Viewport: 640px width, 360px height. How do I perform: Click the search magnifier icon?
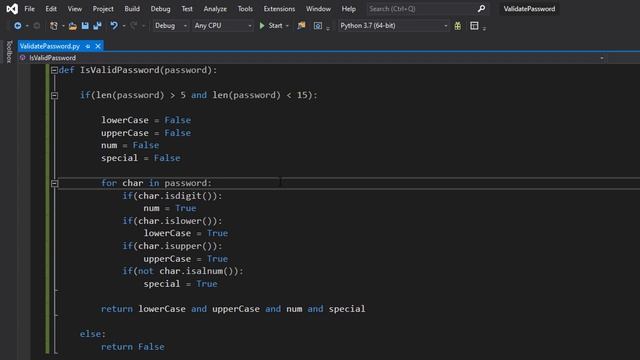tap(482, 9)
